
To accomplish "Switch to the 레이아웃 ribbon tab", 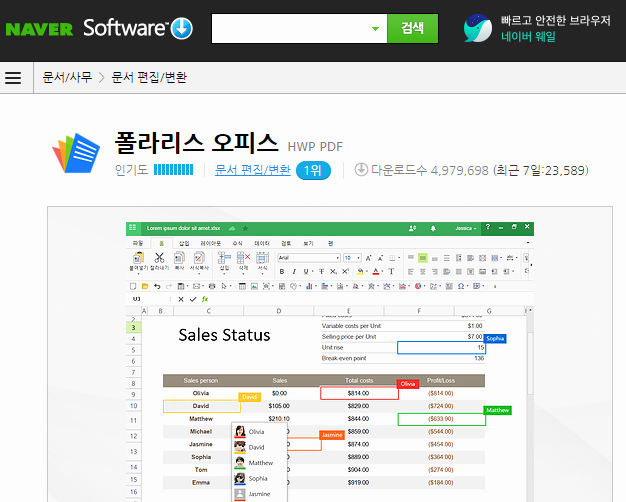I will pos(211,243).
